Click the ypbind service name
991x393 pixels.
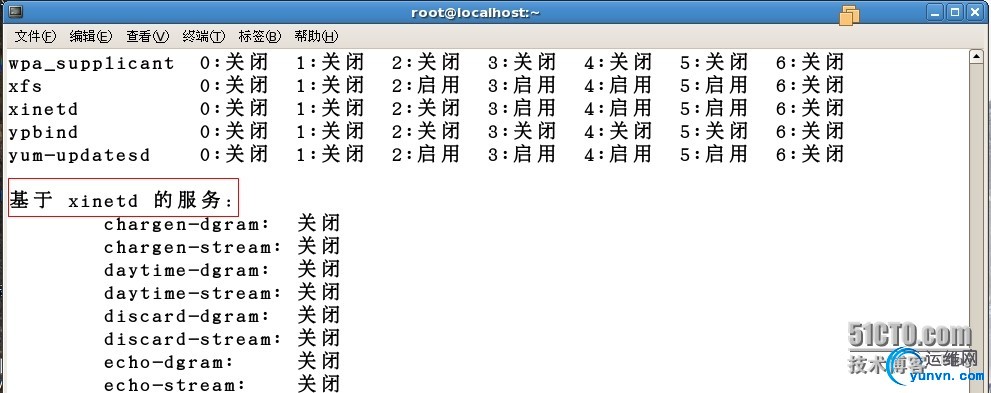pos(43,133)
